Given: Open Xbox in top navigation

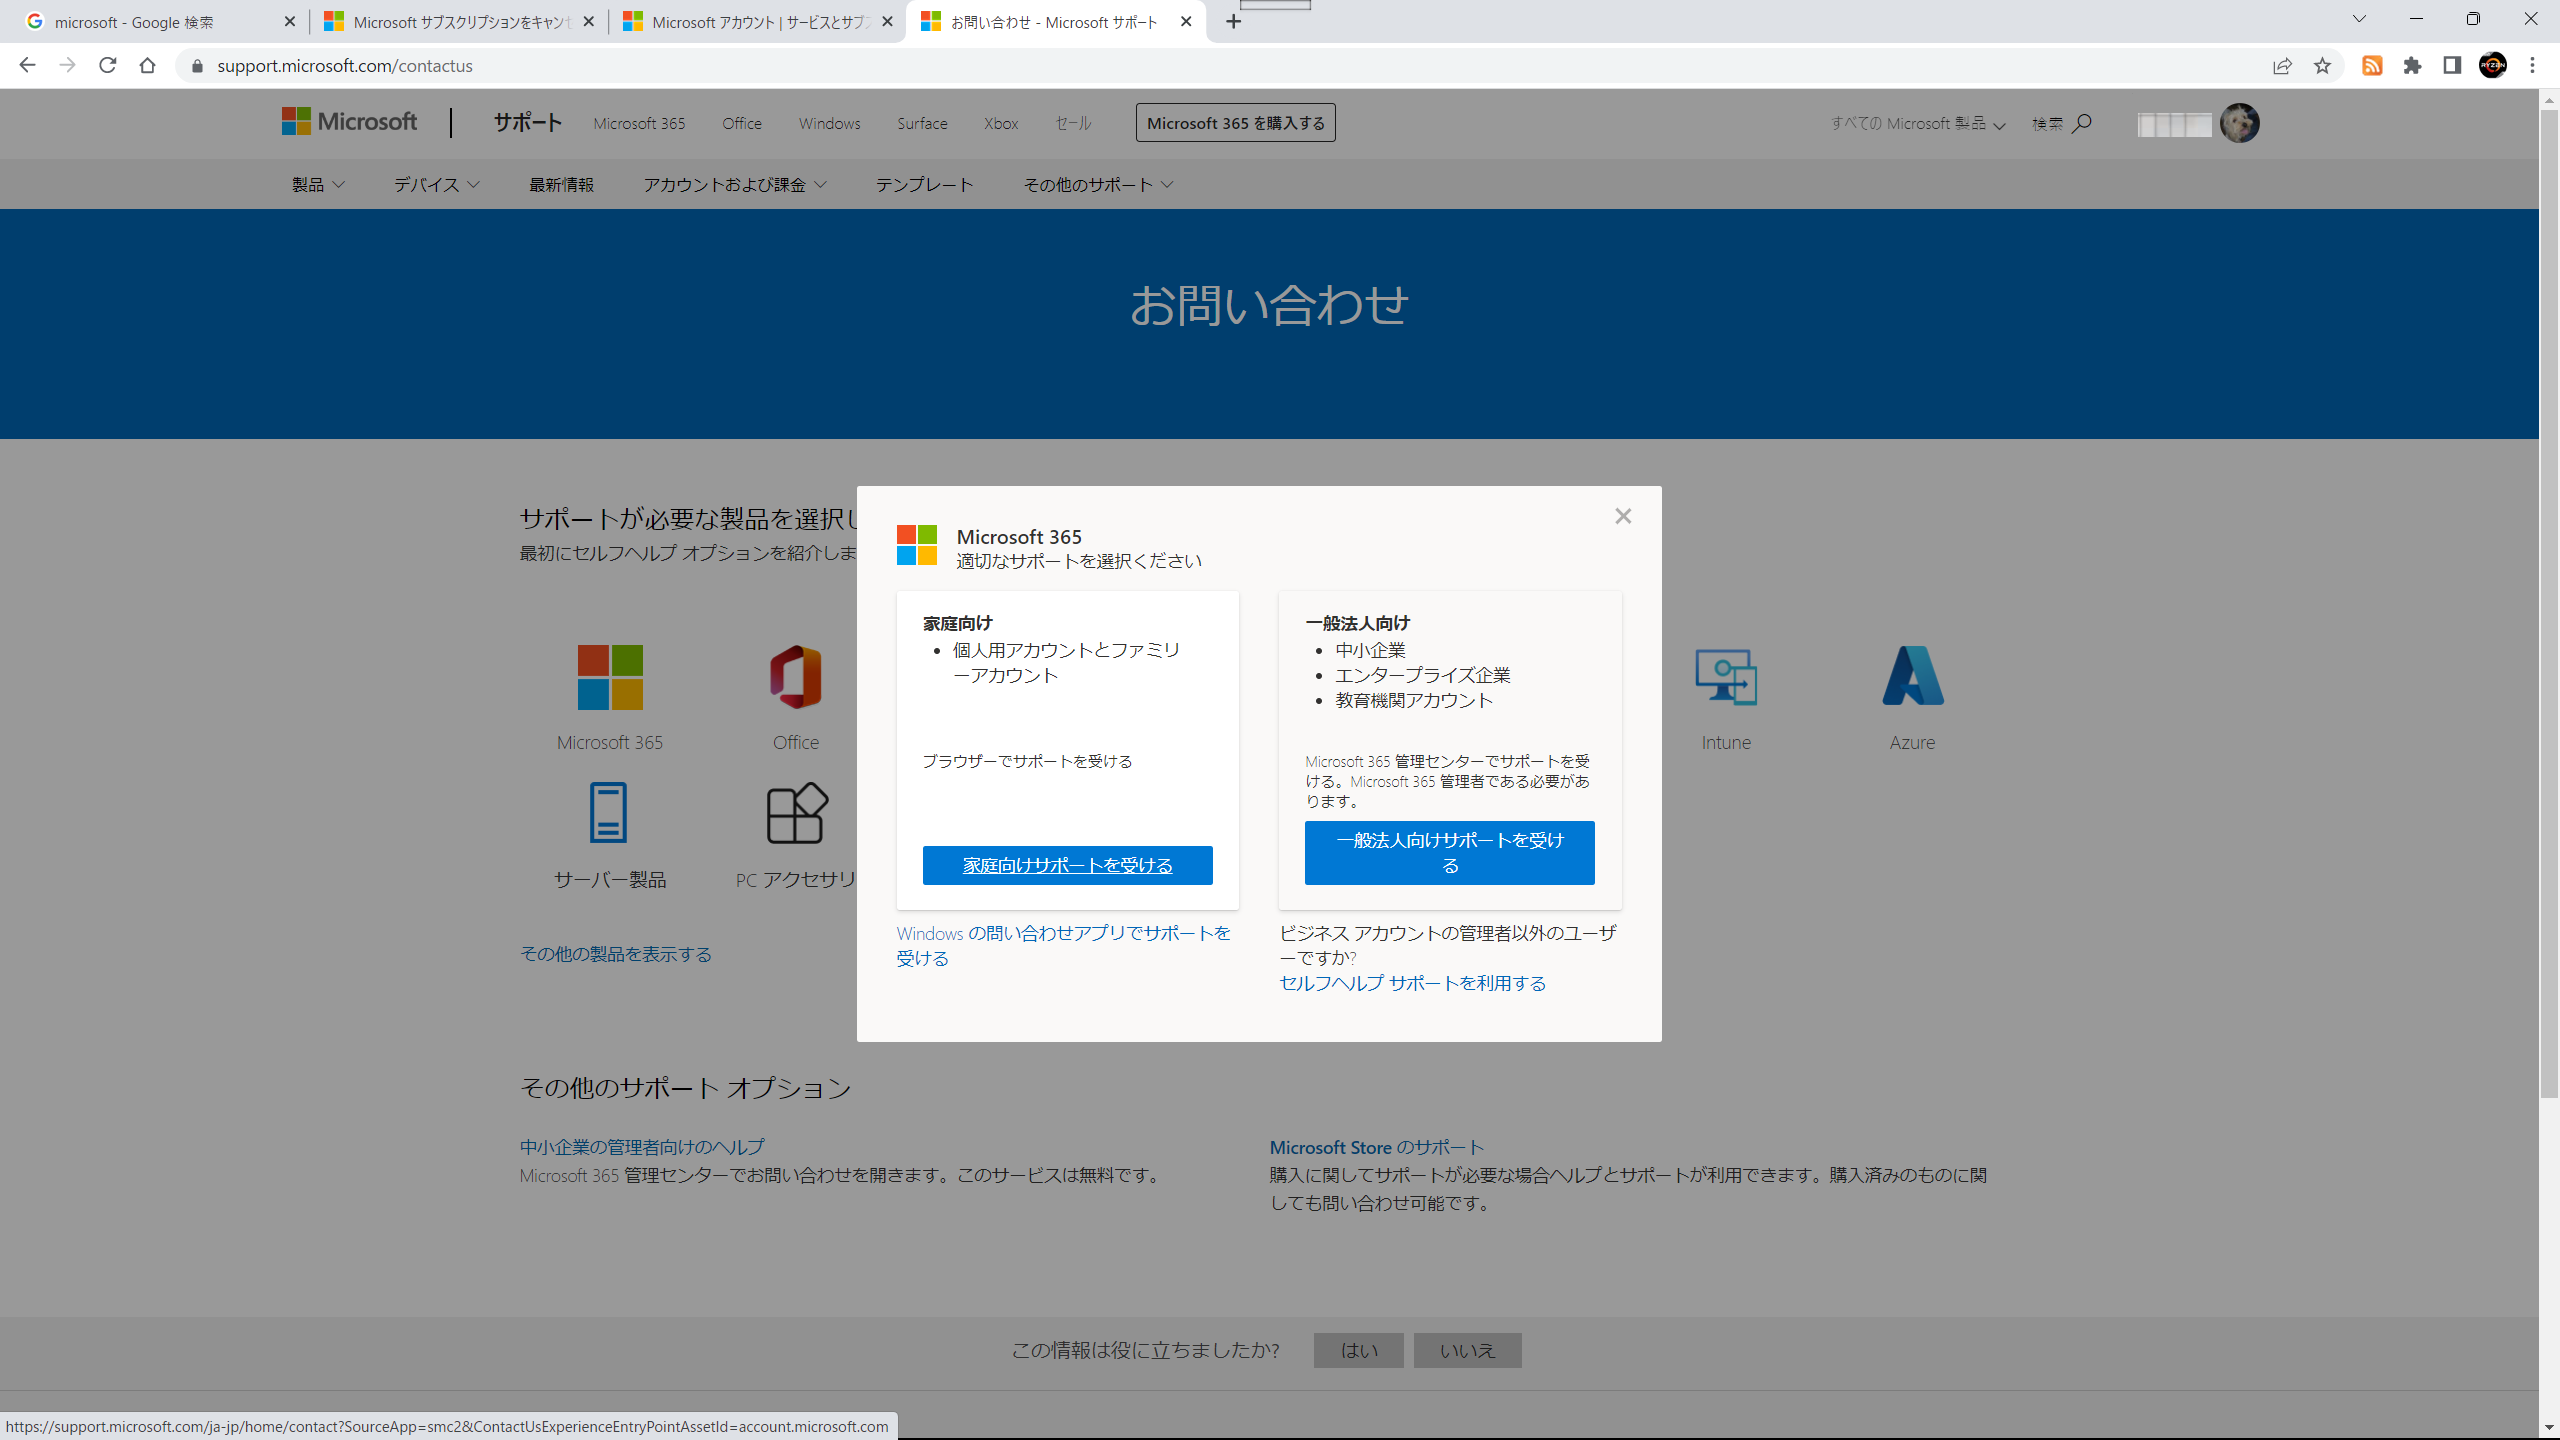Looking at the screenshot, I should [x=1000, y=123].
